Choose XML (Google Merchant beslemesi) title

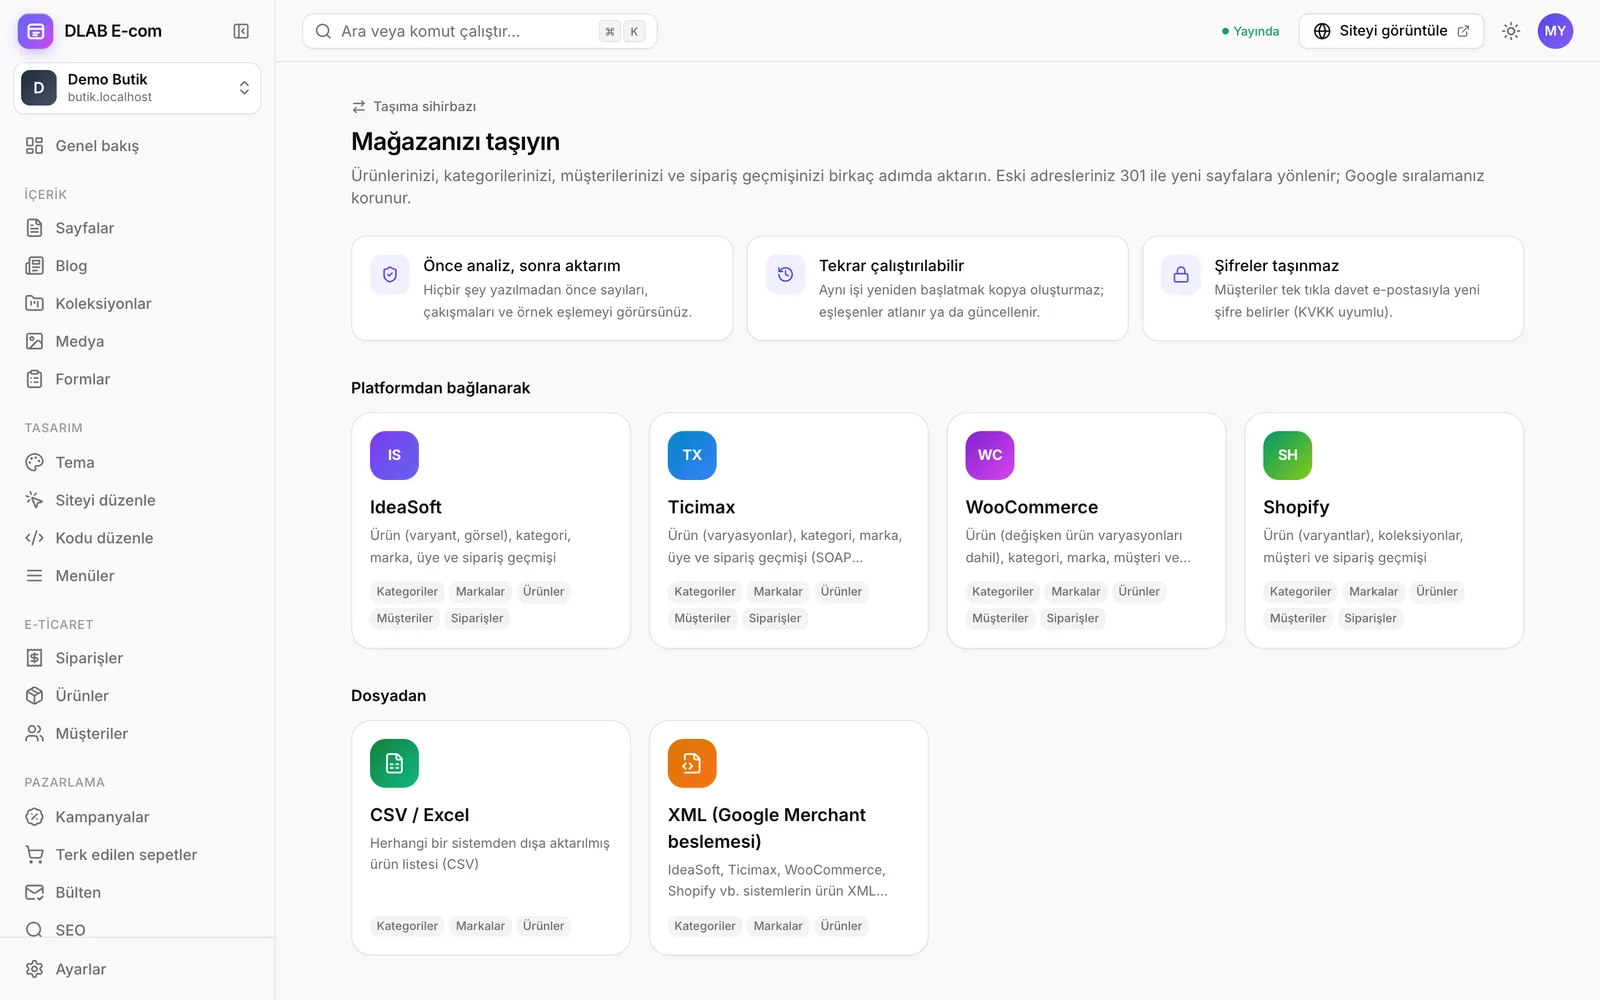point(767,828)
